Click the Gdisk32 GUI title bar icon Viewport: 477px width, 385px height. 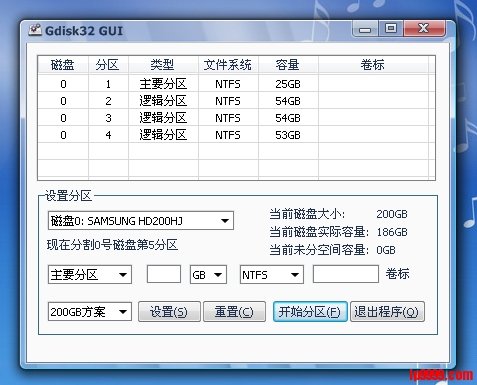coord(34,30)
